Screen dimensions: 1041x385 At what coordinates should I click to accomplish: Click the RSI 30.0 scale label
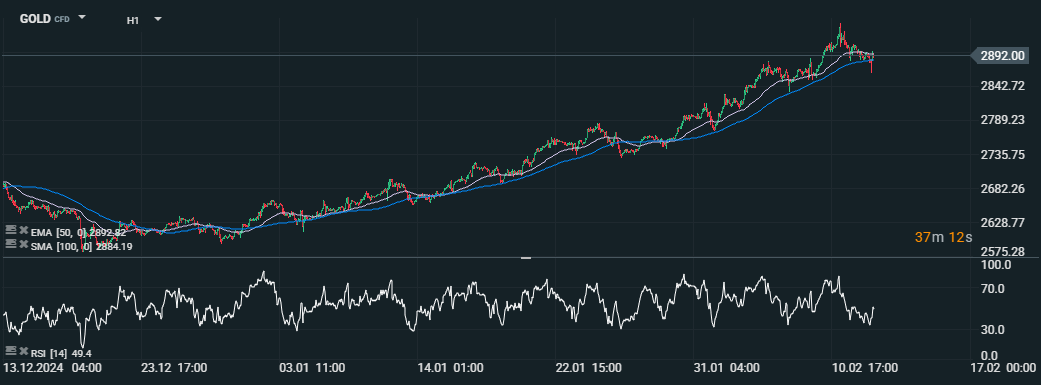click(992, 330)
